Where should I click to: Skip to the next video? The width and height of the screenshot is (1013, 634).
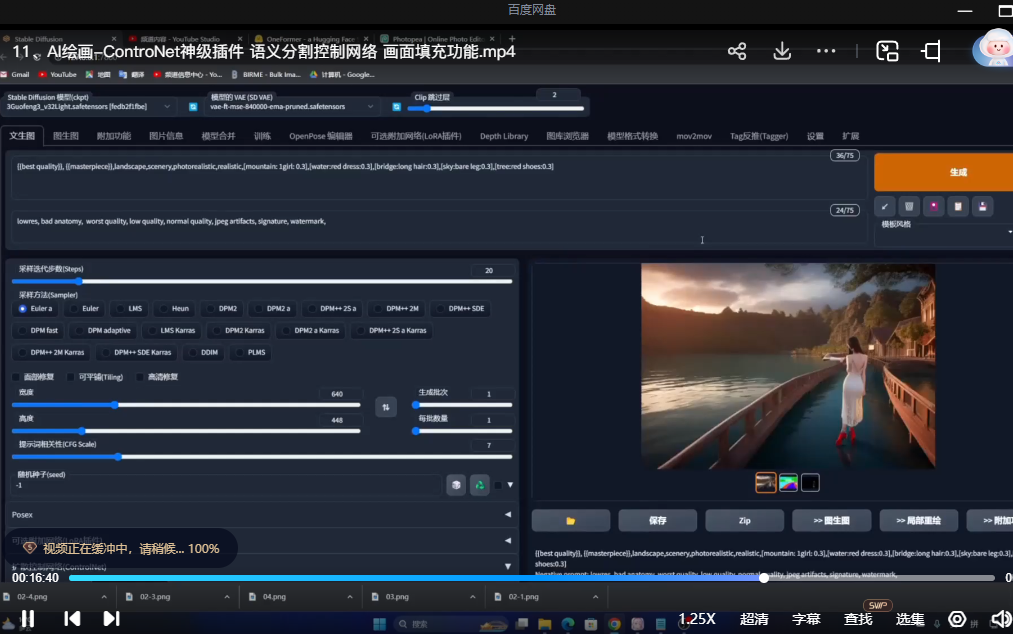pos(111,618)
